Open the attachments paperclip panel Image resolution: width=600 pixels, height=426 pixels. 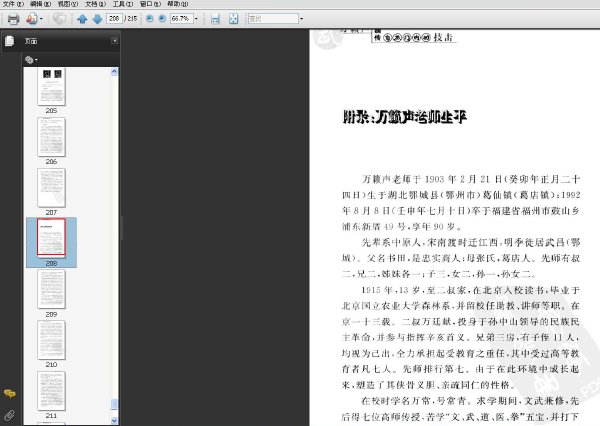click(x=10, y=415)
